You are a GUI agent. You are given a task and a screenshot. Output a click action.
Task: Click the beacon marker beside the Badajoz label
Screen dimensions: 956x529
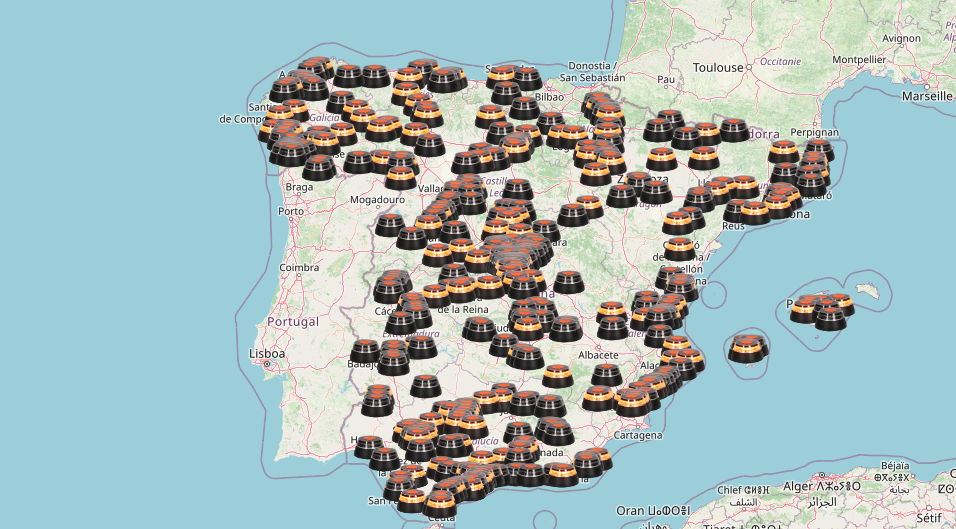point(366,351)
